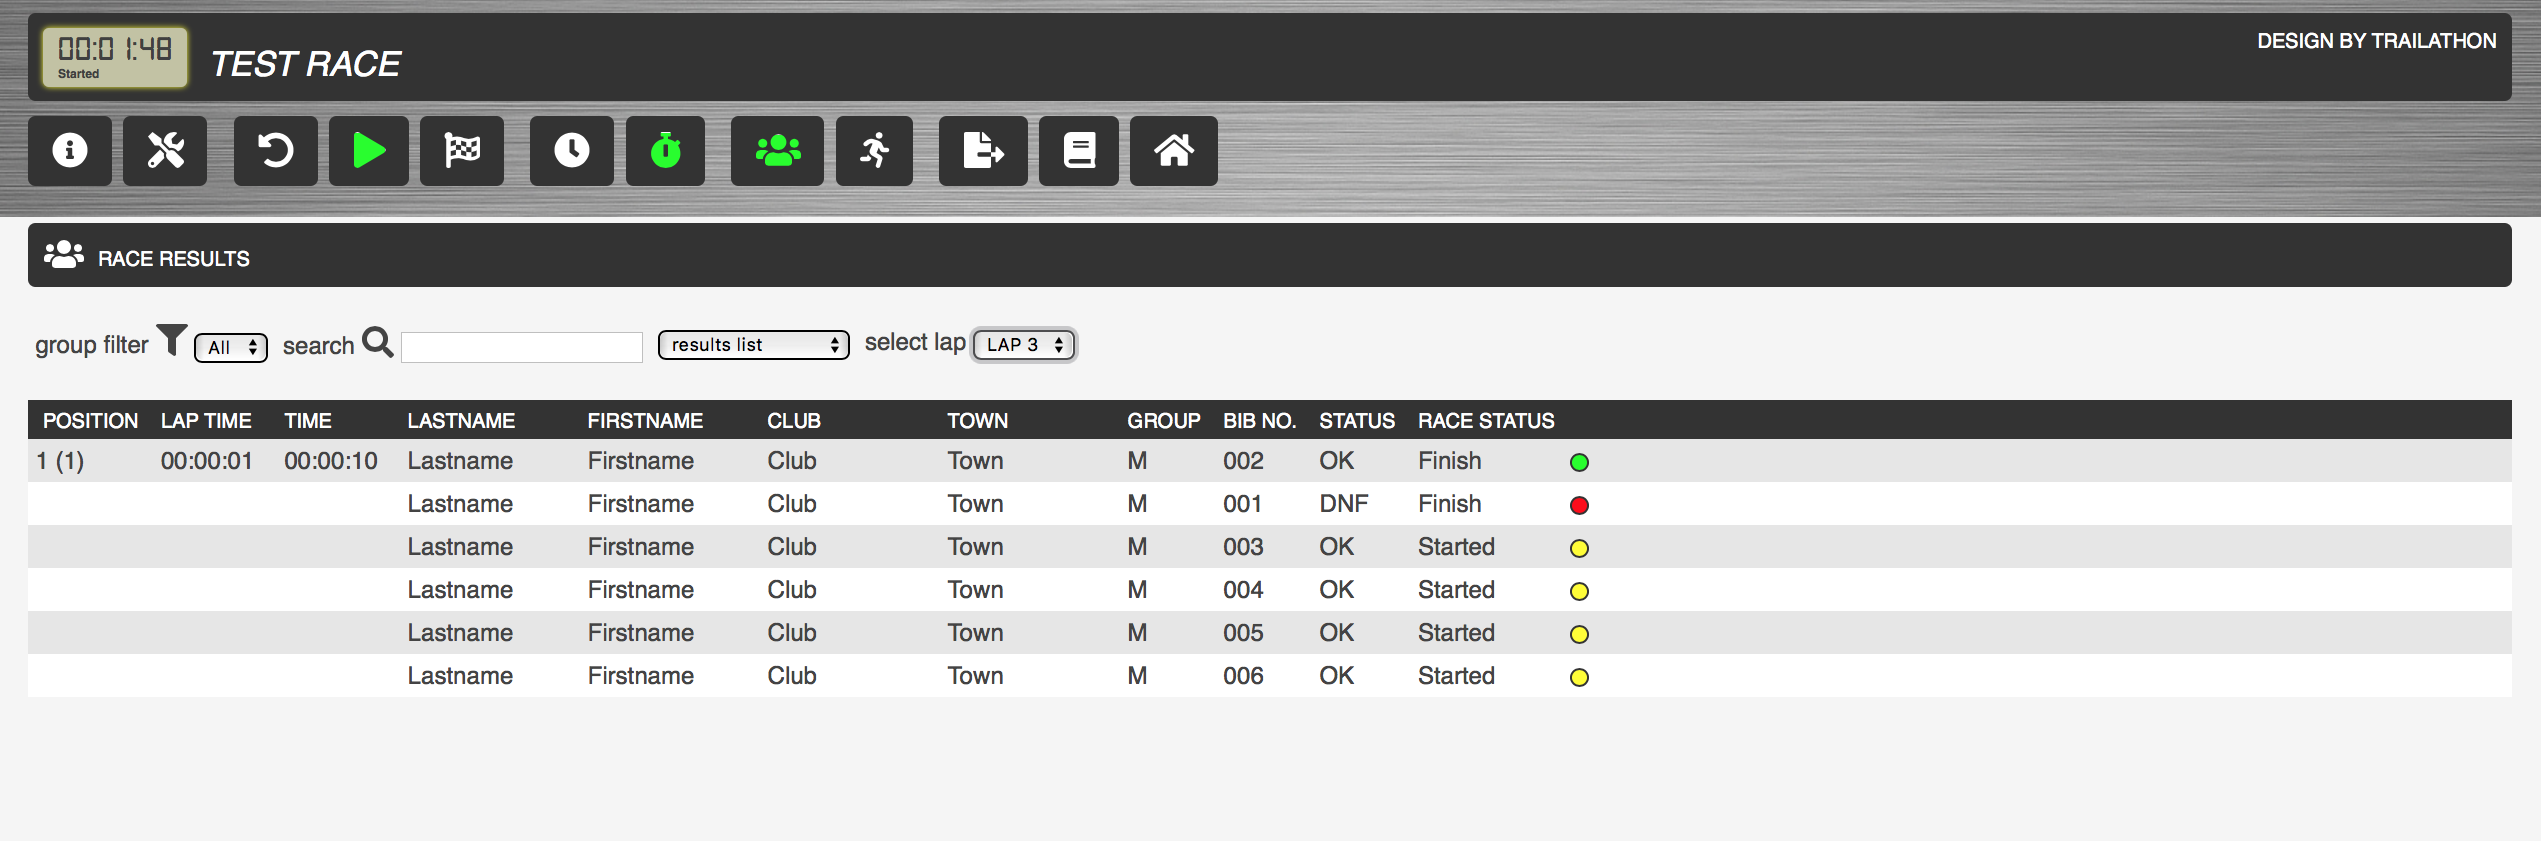Click the red status dot for bib 001

(x=1579, y=505)
